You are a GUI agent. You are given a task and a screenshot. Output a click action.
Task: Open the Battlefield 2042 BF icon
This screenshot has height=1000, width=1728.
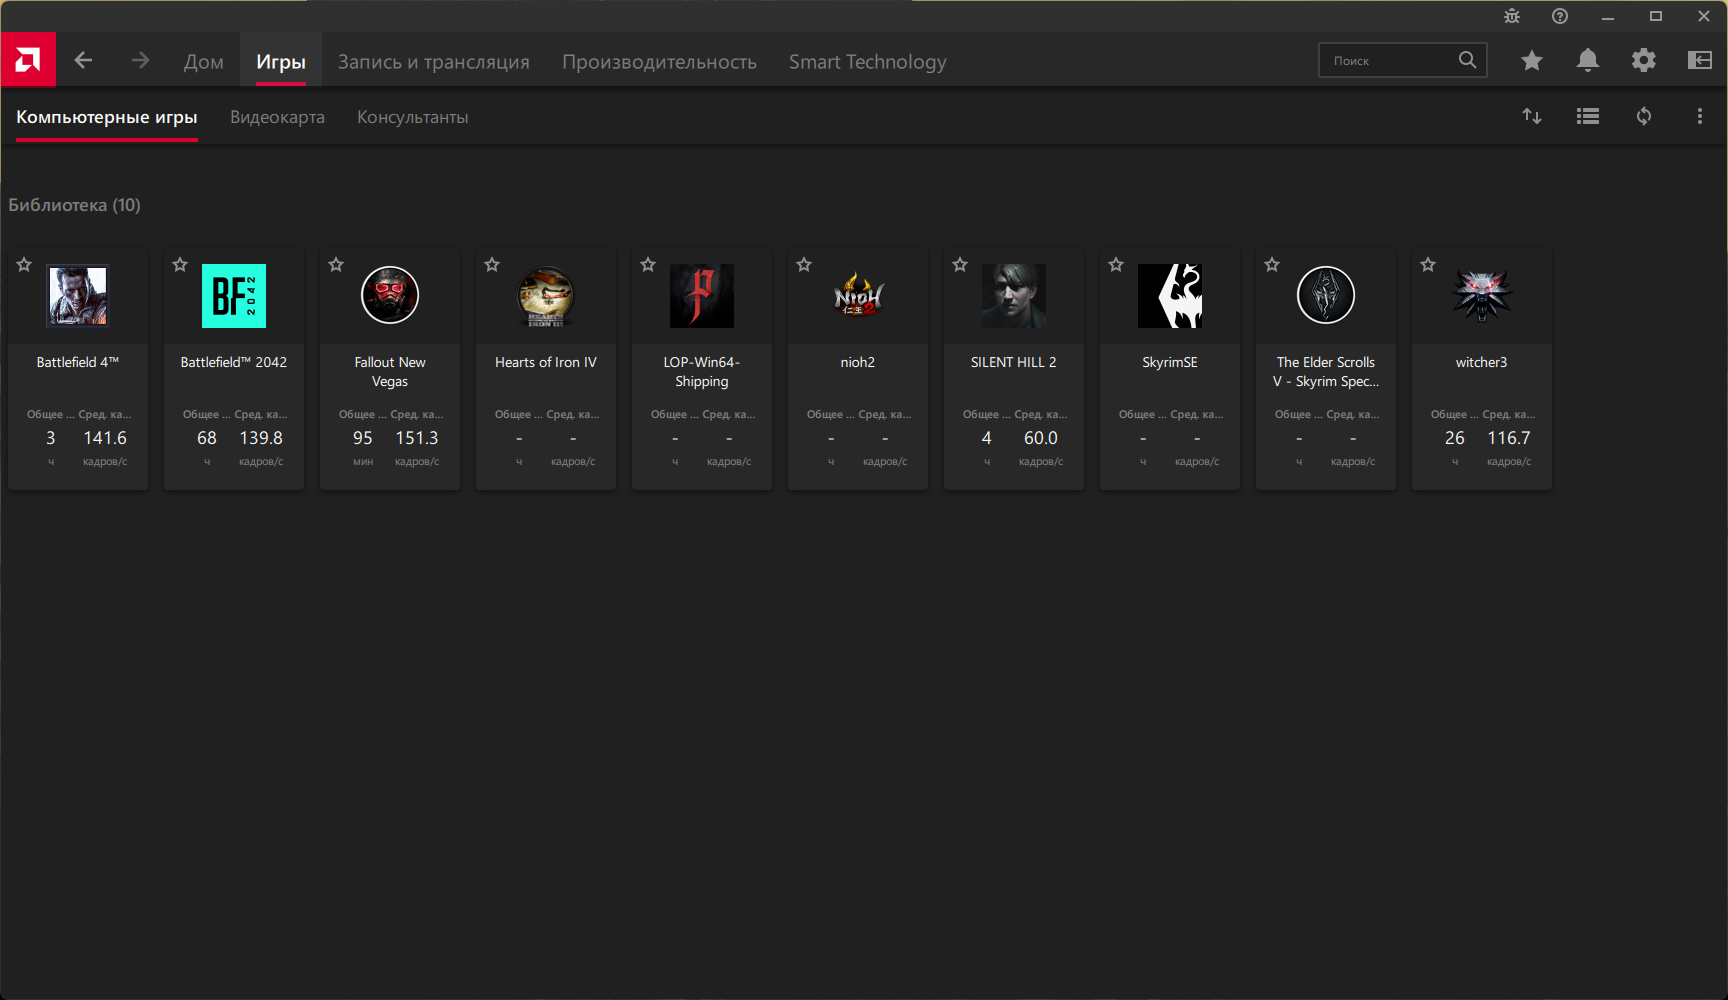234,296
